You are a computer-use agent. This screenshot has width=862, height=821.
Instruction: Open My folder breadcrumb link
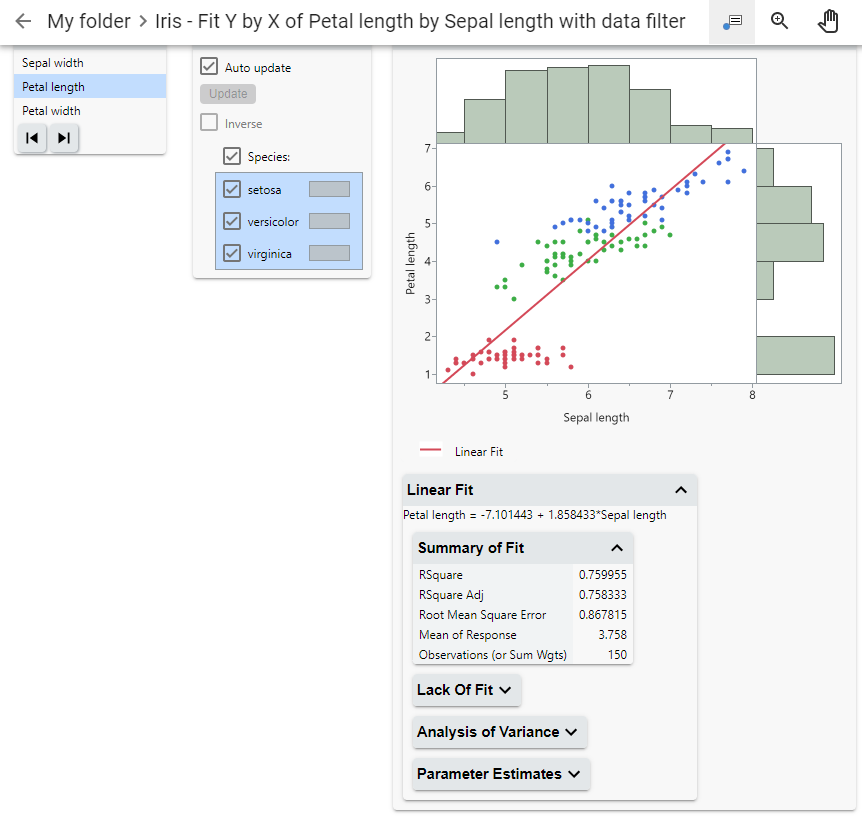point(89,21)
